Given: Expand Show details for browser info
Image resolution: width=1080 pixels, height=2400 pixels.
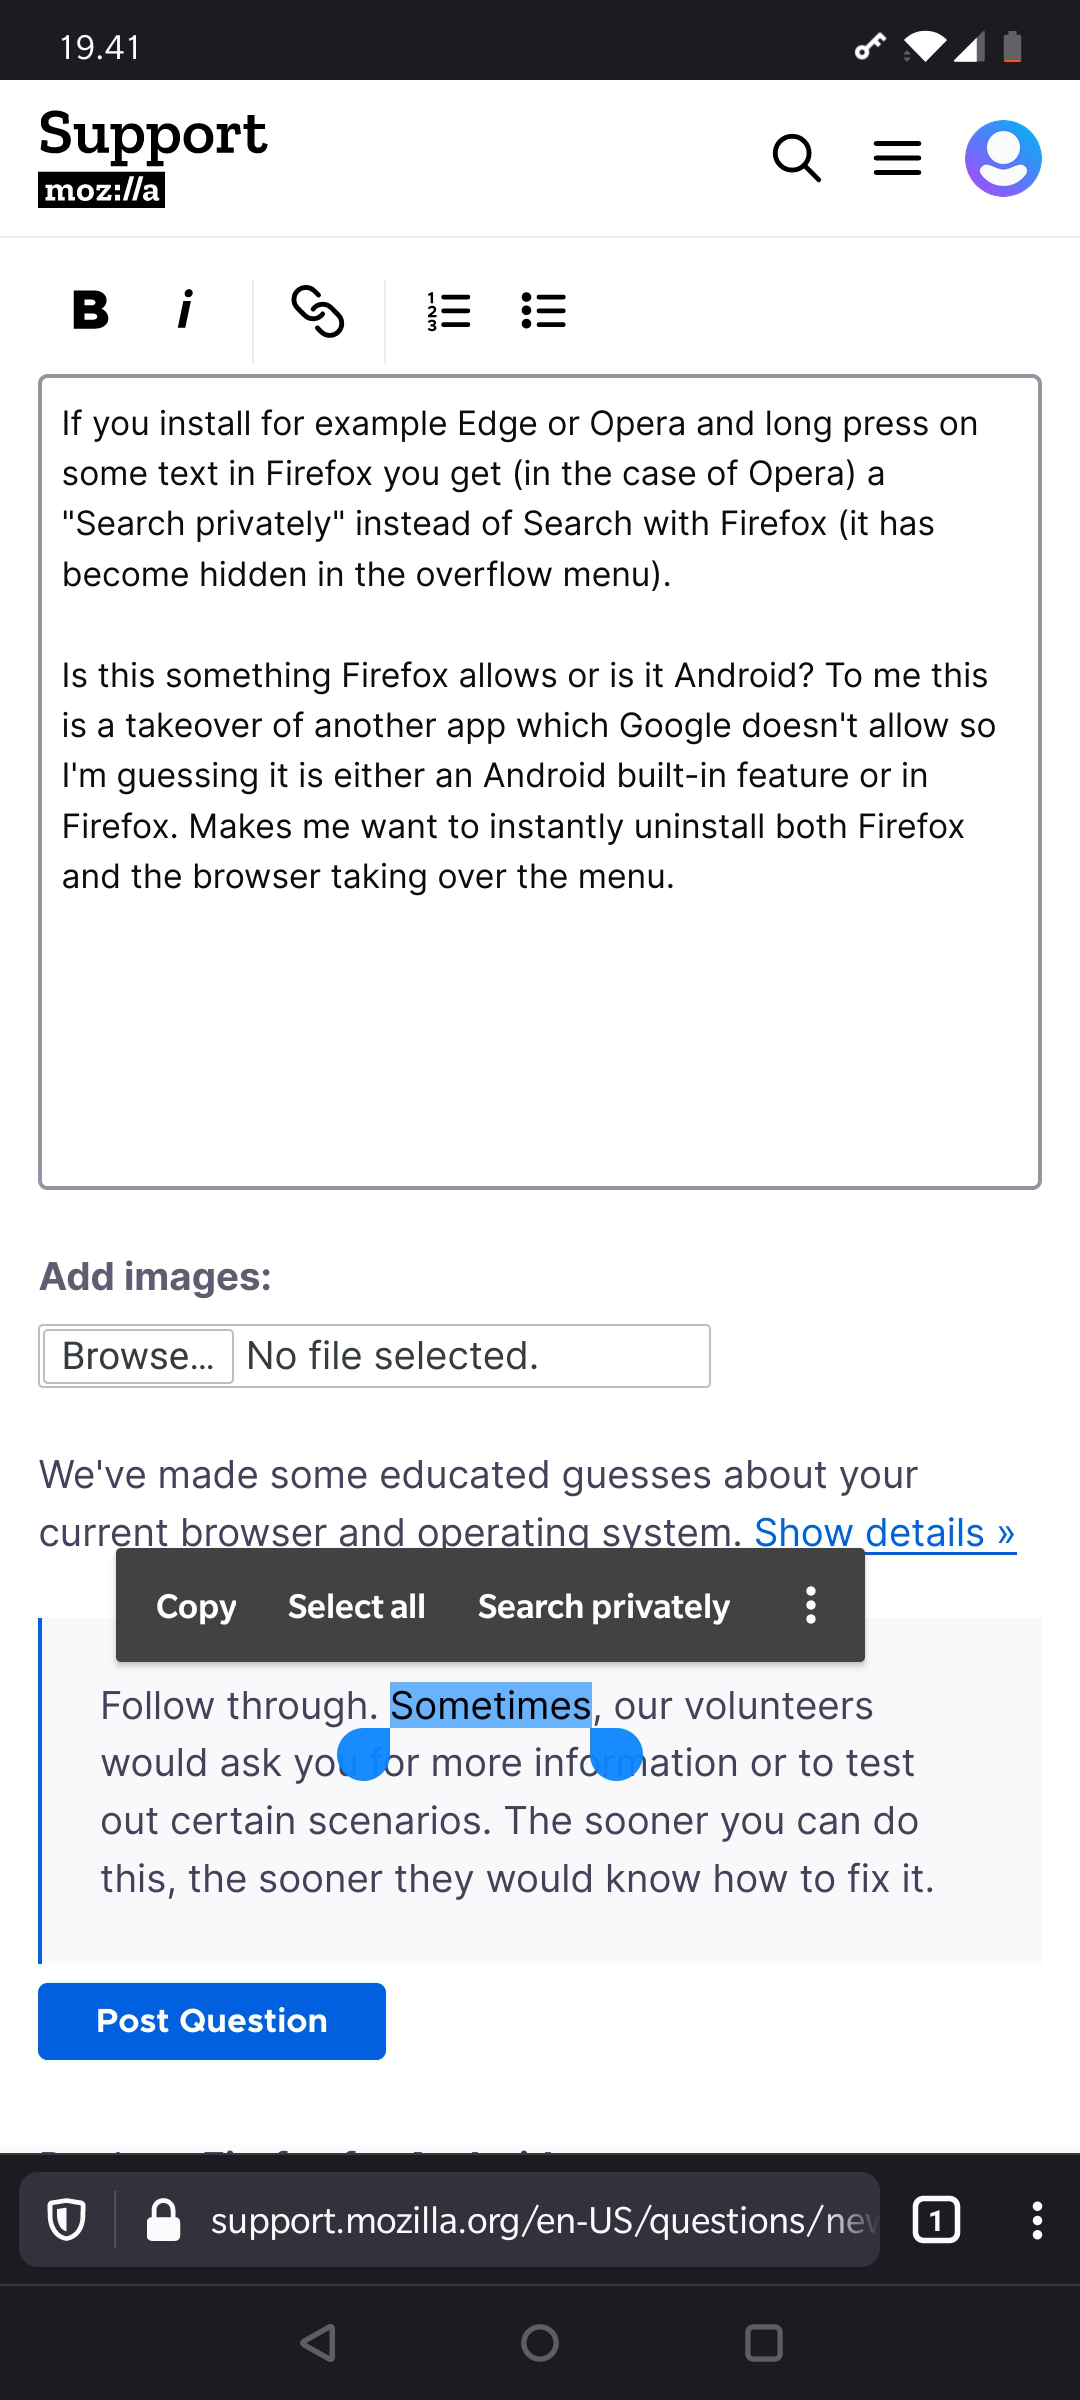Looking at the screenshot, I should [x=884, y=1533].
